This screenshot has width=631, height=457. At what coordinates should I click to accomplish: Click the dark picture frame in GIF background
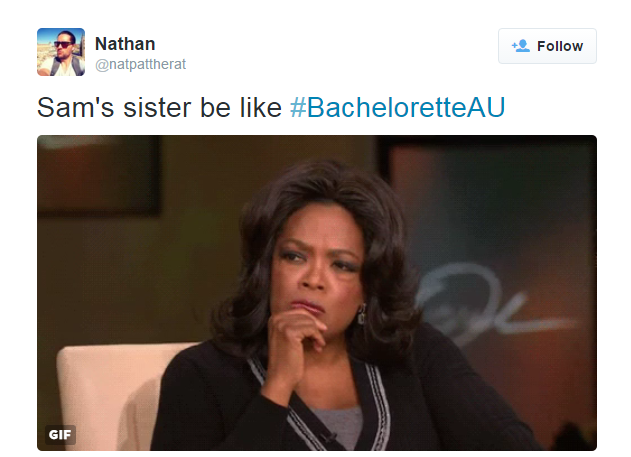[99, 175]
